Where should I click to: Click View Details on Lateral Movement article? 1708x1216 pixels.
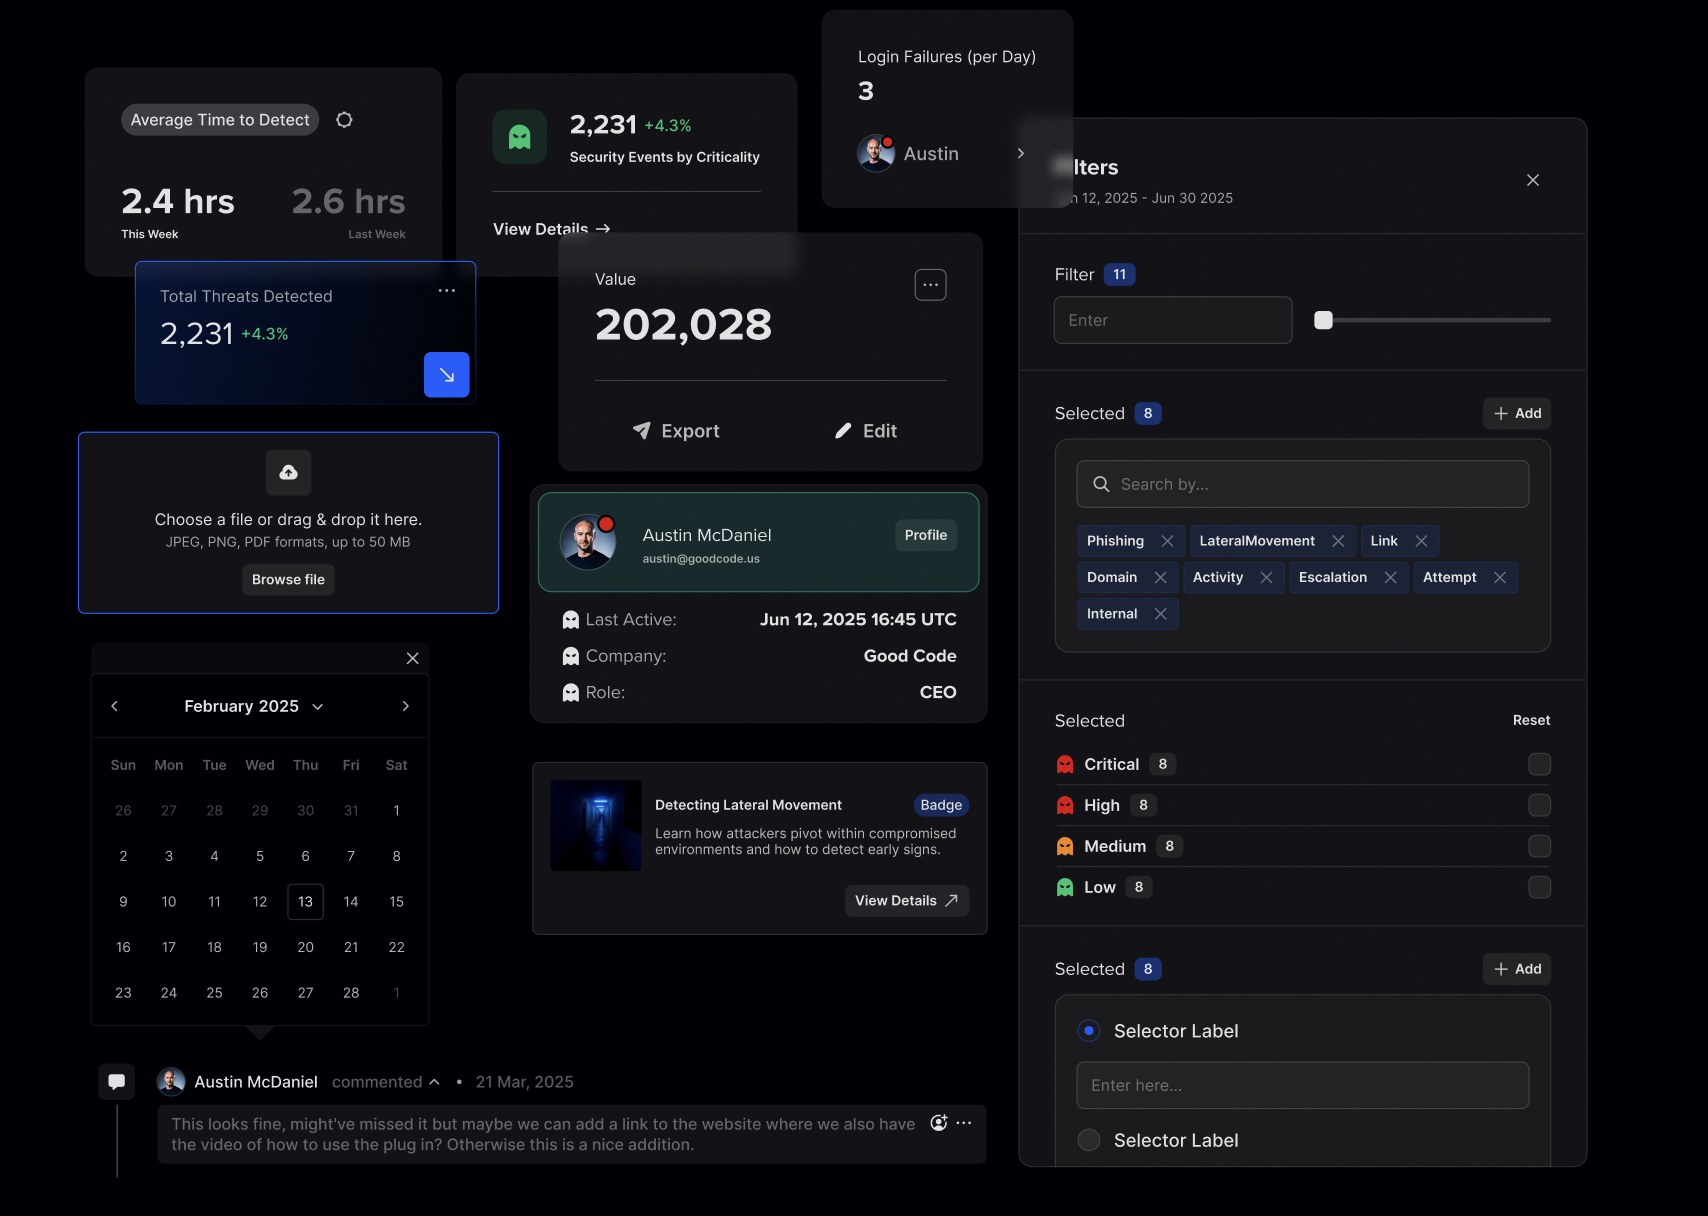pos(906,901)
